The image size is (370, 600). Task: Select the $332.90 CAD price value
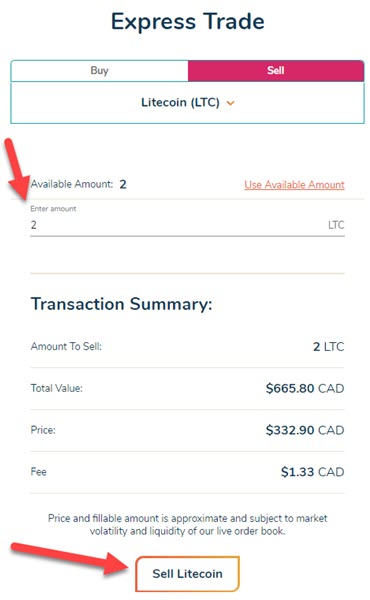(305, 430)
